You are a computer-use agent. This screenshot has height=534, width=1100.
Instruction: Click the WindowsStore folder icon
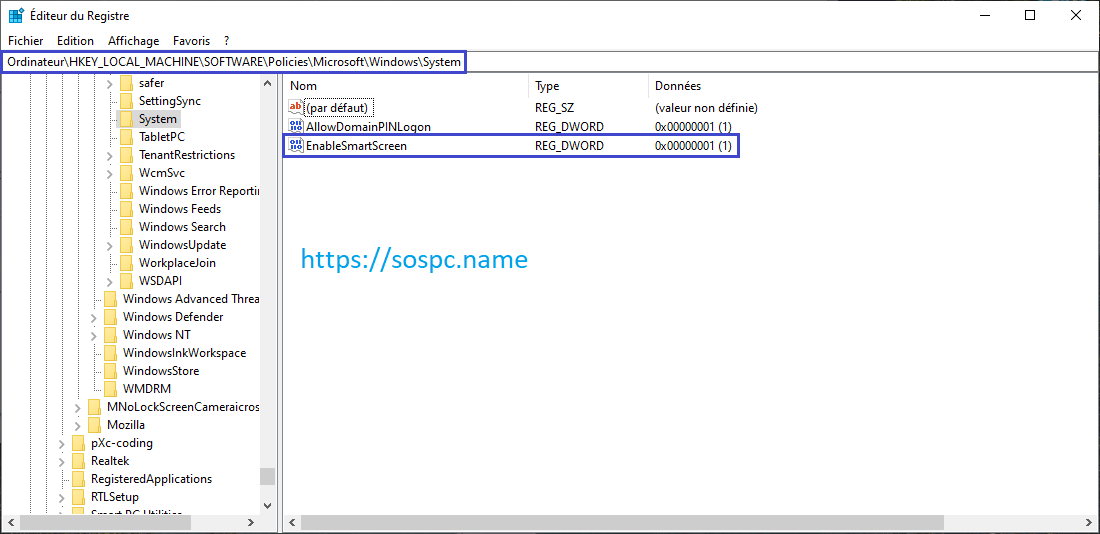coord(110,371)
